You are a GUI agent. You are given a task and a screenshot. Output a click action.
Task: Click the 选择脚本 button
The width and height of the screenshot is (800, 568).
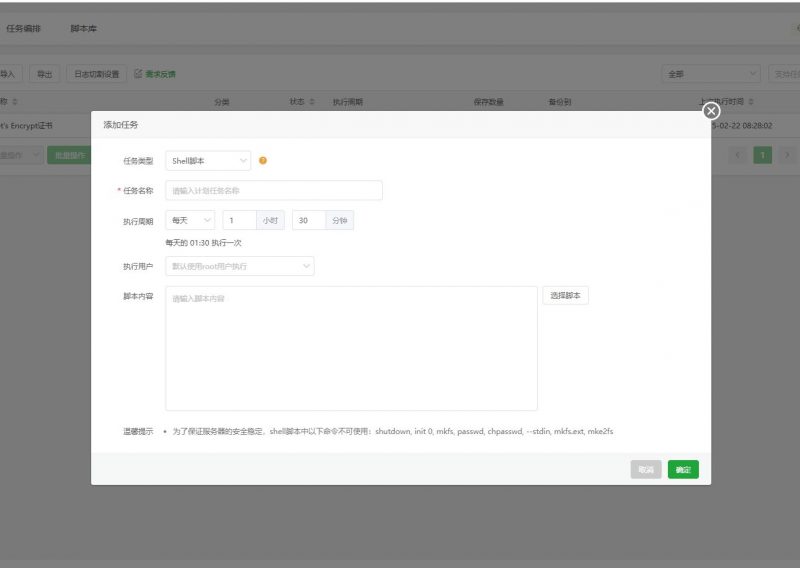tap(565, 295)
